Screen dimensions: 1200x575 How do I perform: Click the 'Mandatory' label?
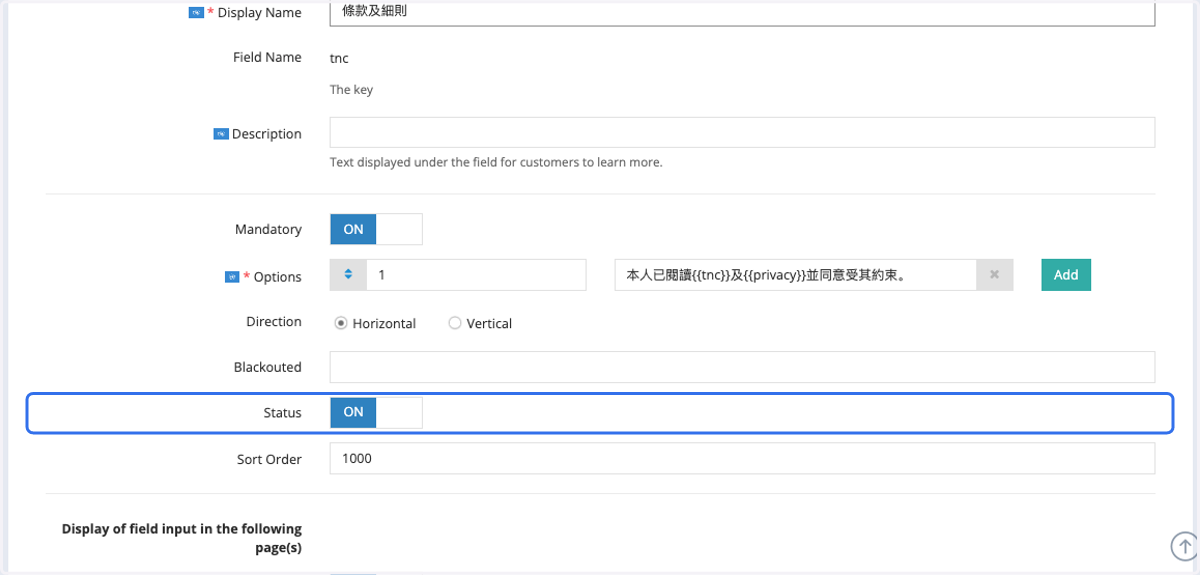pos(268,230)
